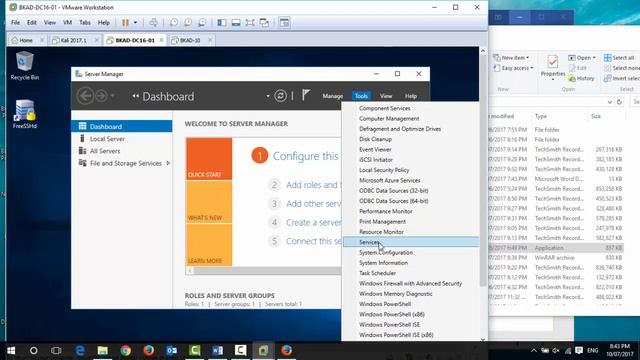Open notifications flag in Server Manager
The image size is (640, 360).
click(306, 96)
